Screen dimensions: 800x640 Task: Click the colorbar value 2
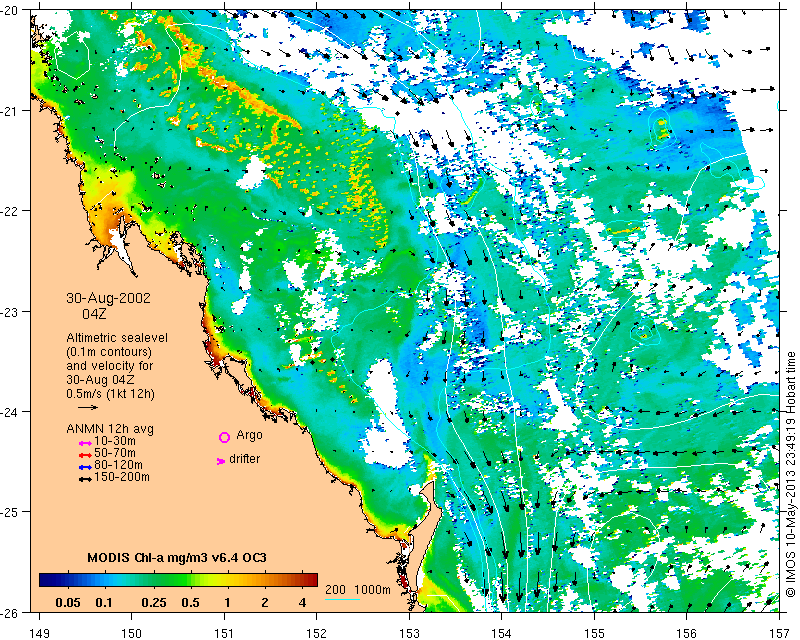(265, 603)
